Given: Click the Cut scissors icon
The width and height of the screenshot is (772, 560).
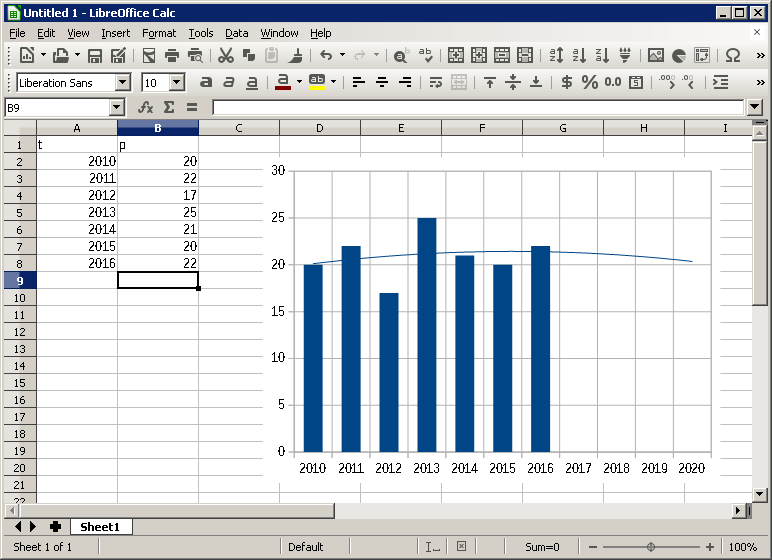Looking at the screenshot, I should pyautogui.click(x=225, y=56).
